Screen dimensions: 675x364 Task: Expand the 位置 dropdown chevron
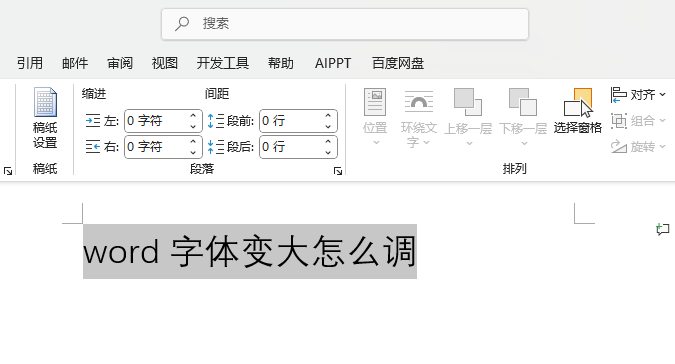(376, 142)
